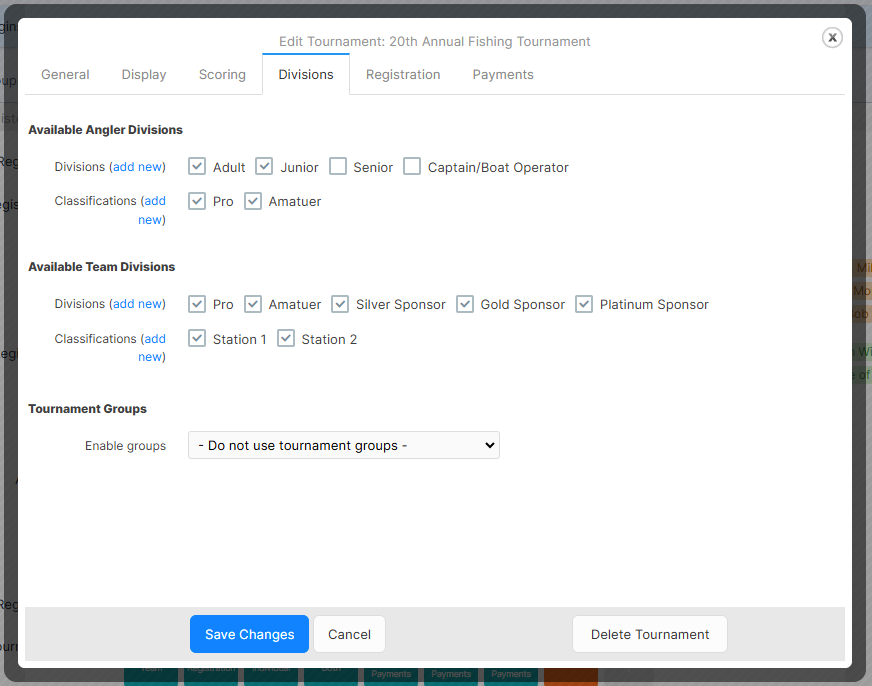Click the Save Changes button
The width and height of the screenshot is (872, 686).
pyautogui.click(x=249, y=634)
